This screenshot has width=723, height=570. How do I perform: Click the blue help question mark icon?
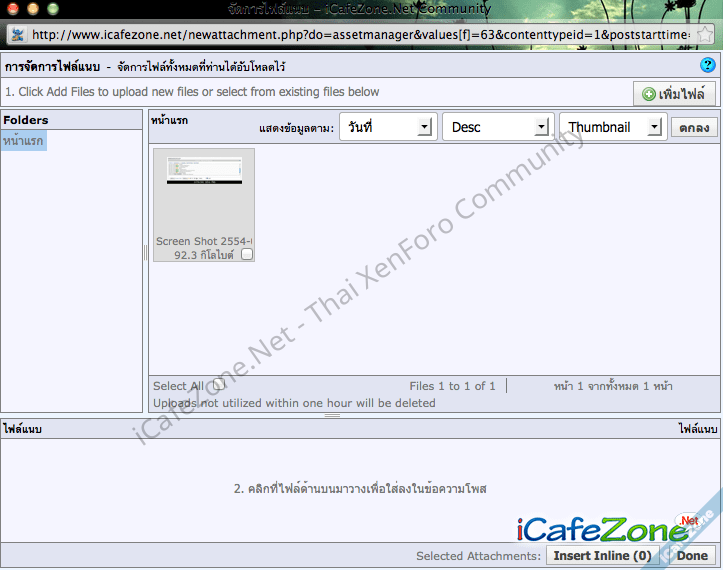pos(708,65)
